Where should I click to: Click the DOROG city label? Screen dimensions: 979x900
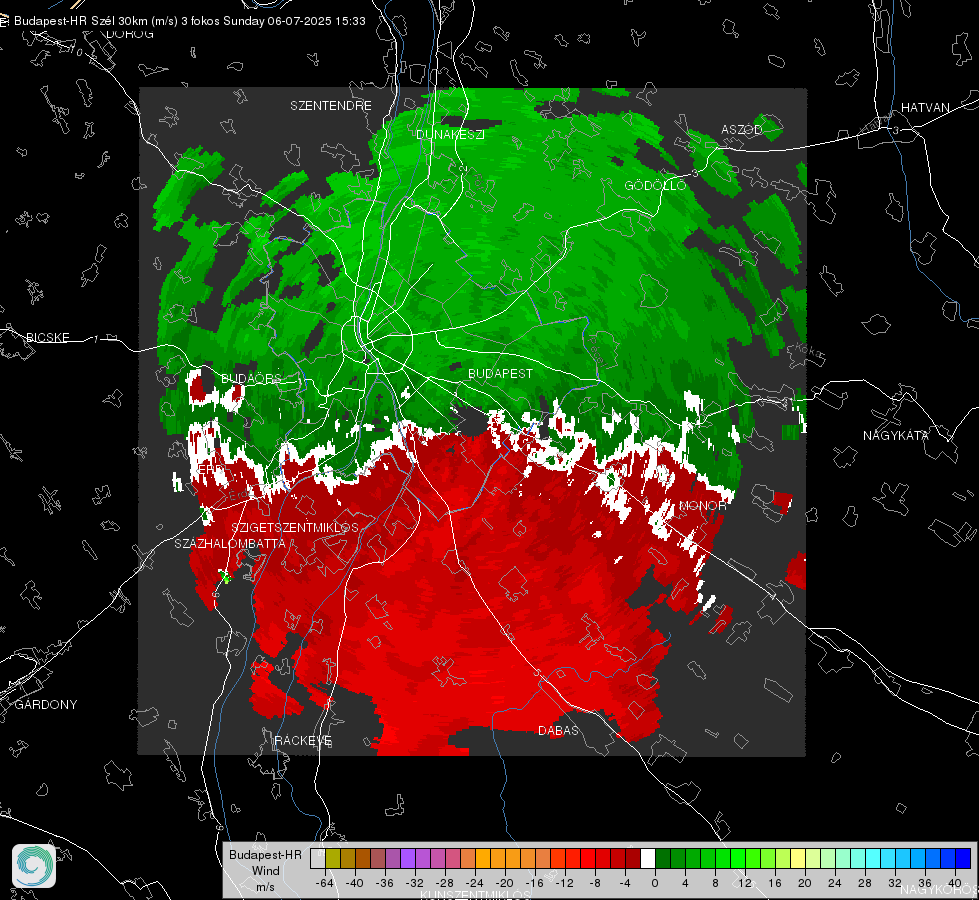(130, 34)
